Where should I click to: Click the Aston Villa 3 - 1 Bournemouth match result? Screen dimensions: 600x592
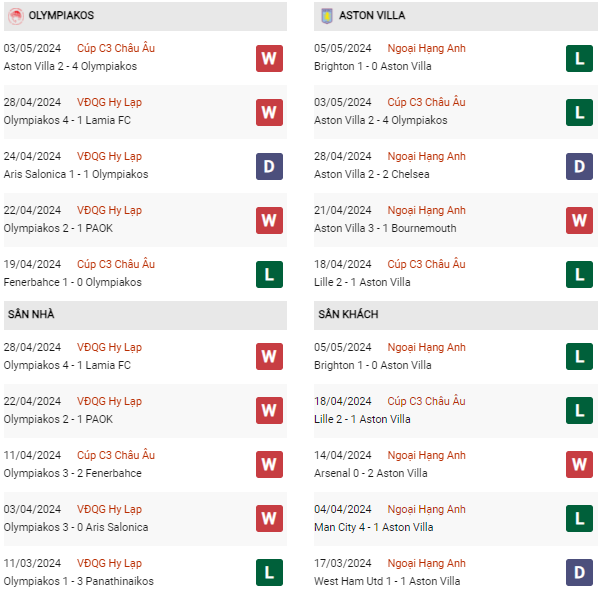pyautogui.click(x=385, y=229)
